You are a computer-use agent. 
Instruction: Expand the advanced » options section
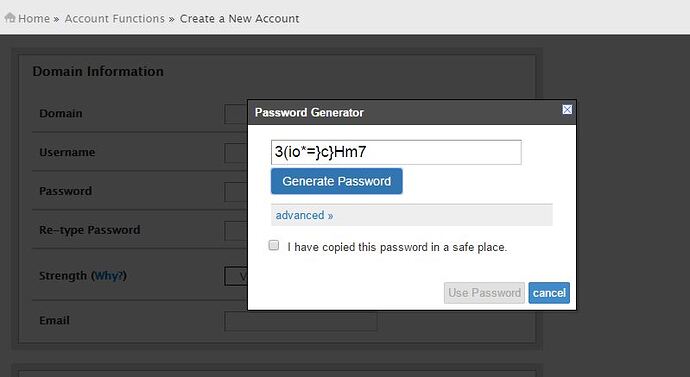[x=304, y=215]
